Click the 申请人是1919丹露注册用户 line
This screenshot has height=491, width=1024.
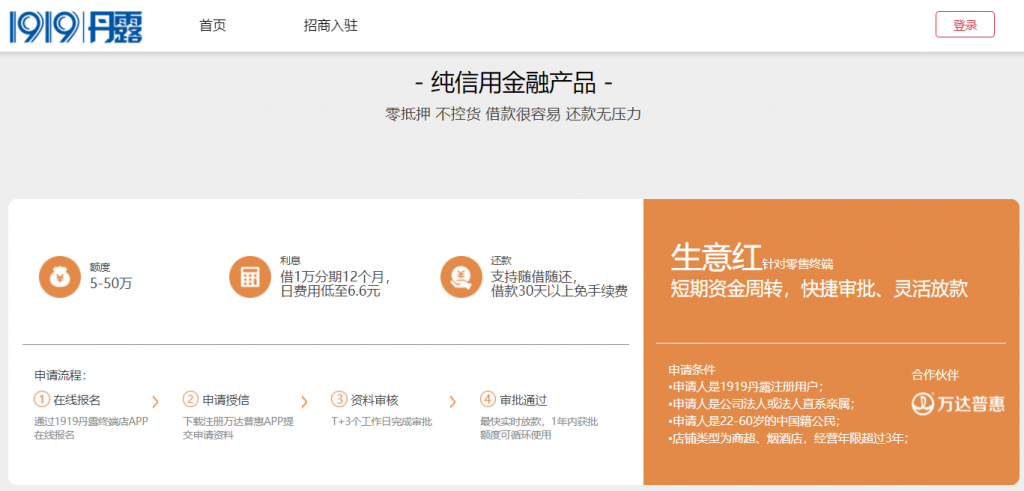[x=746, y=386]
